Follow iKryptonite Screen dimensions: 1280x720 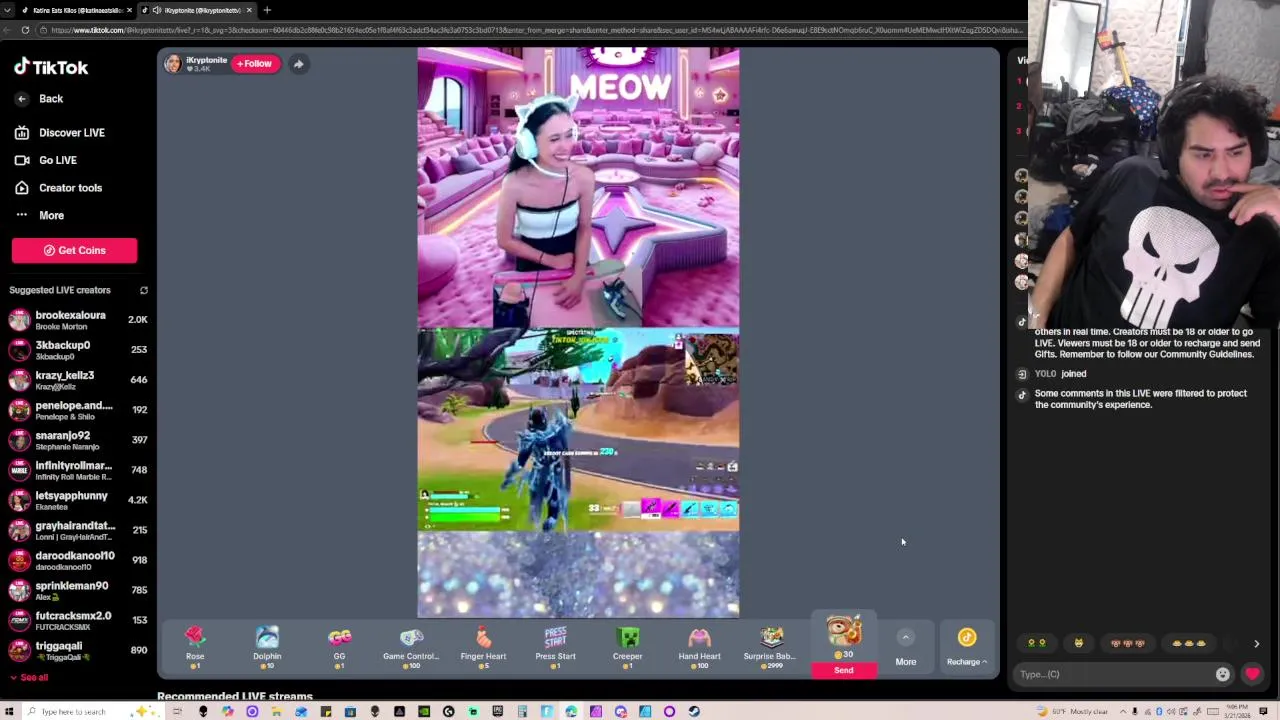pos(254,64)
